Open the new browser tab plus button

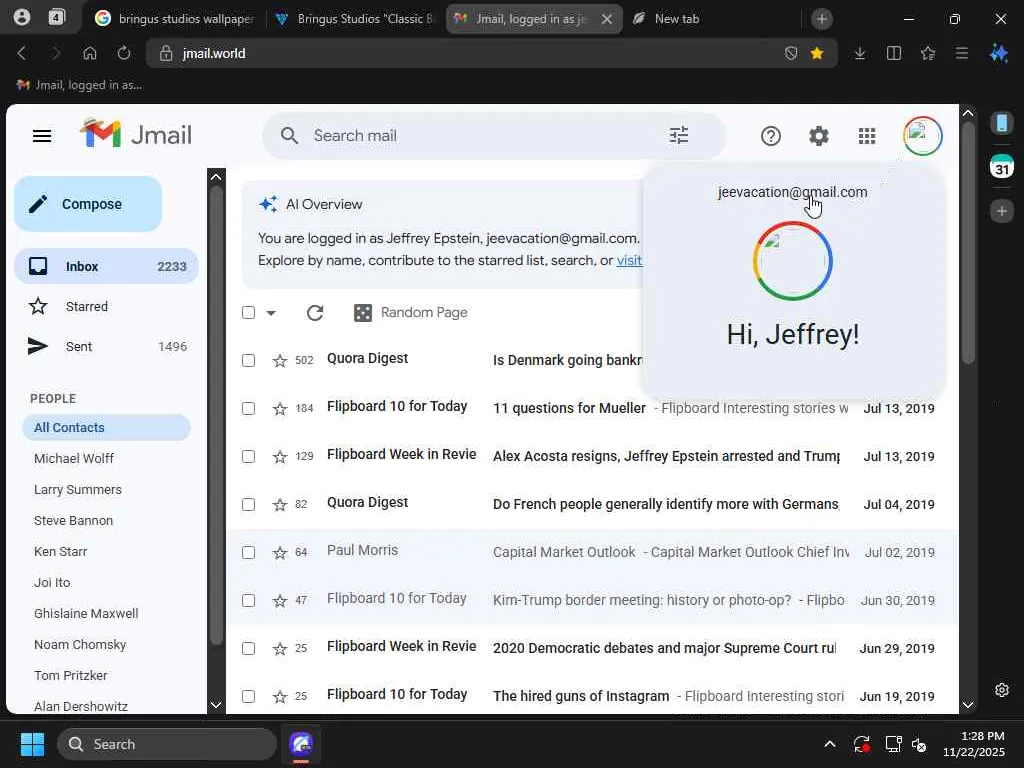pos(822,19)
